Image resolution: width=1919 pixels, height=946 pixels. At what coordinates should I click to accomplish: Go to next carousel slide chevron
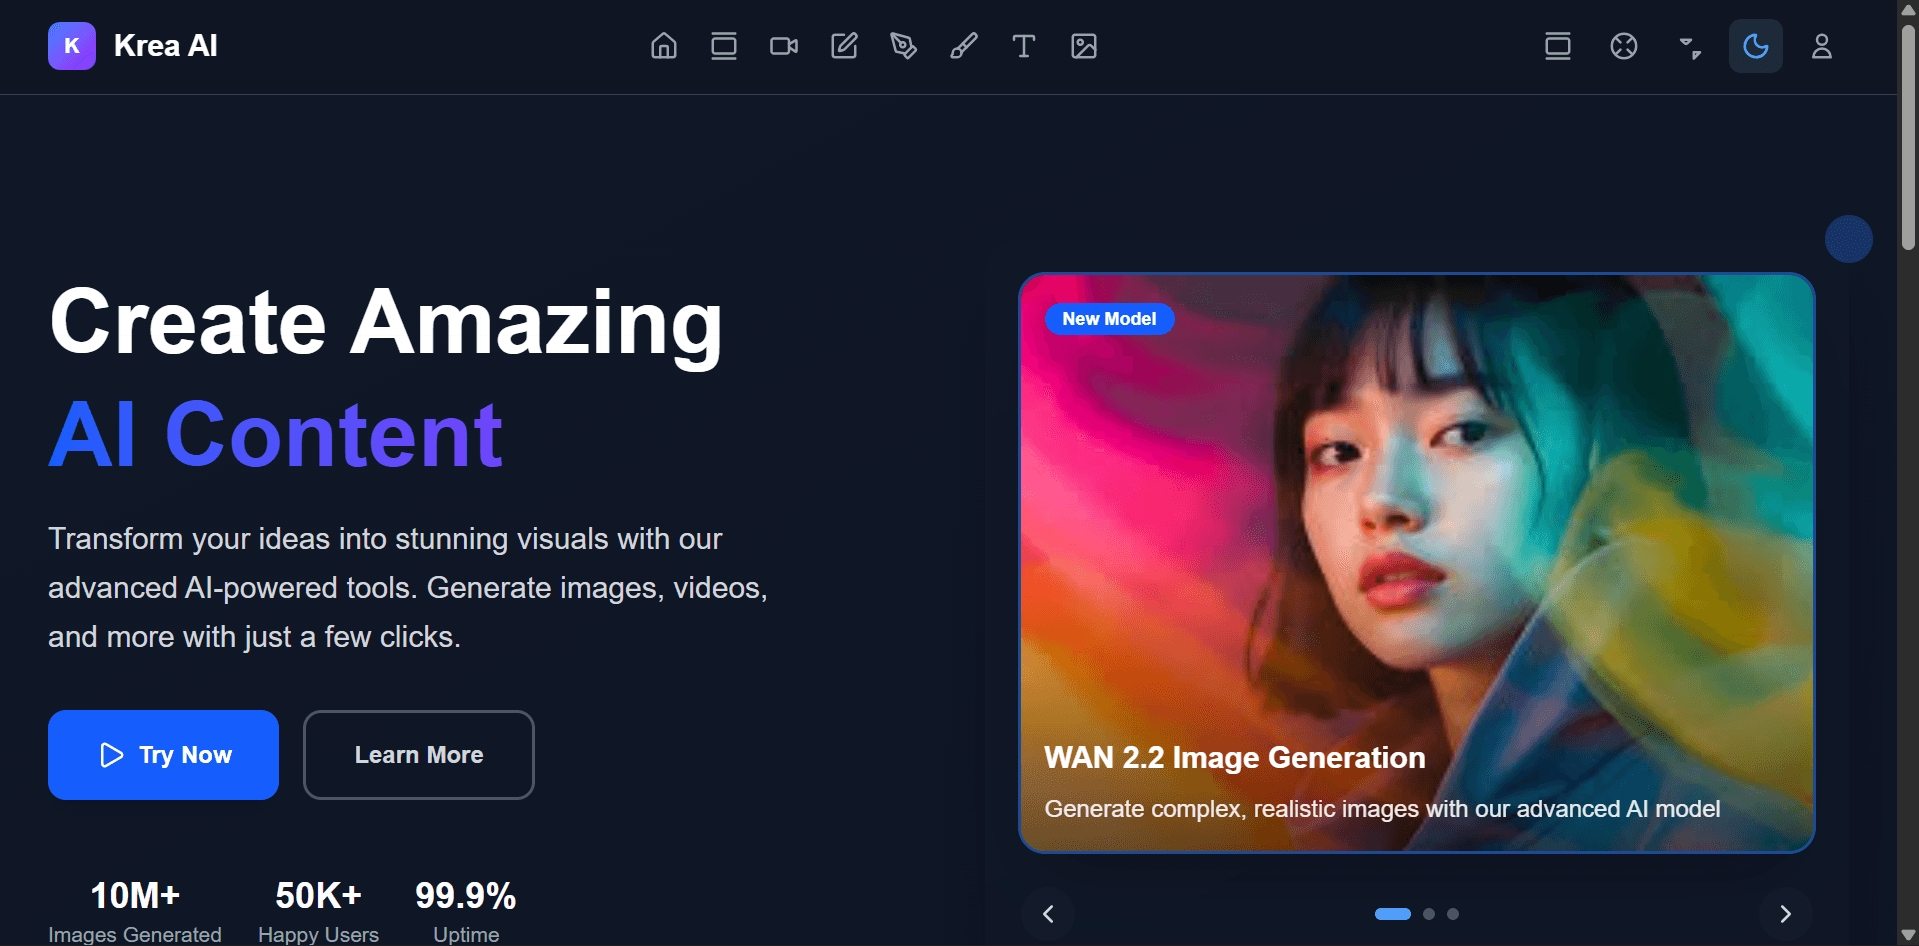click(x=1786, y=914)
